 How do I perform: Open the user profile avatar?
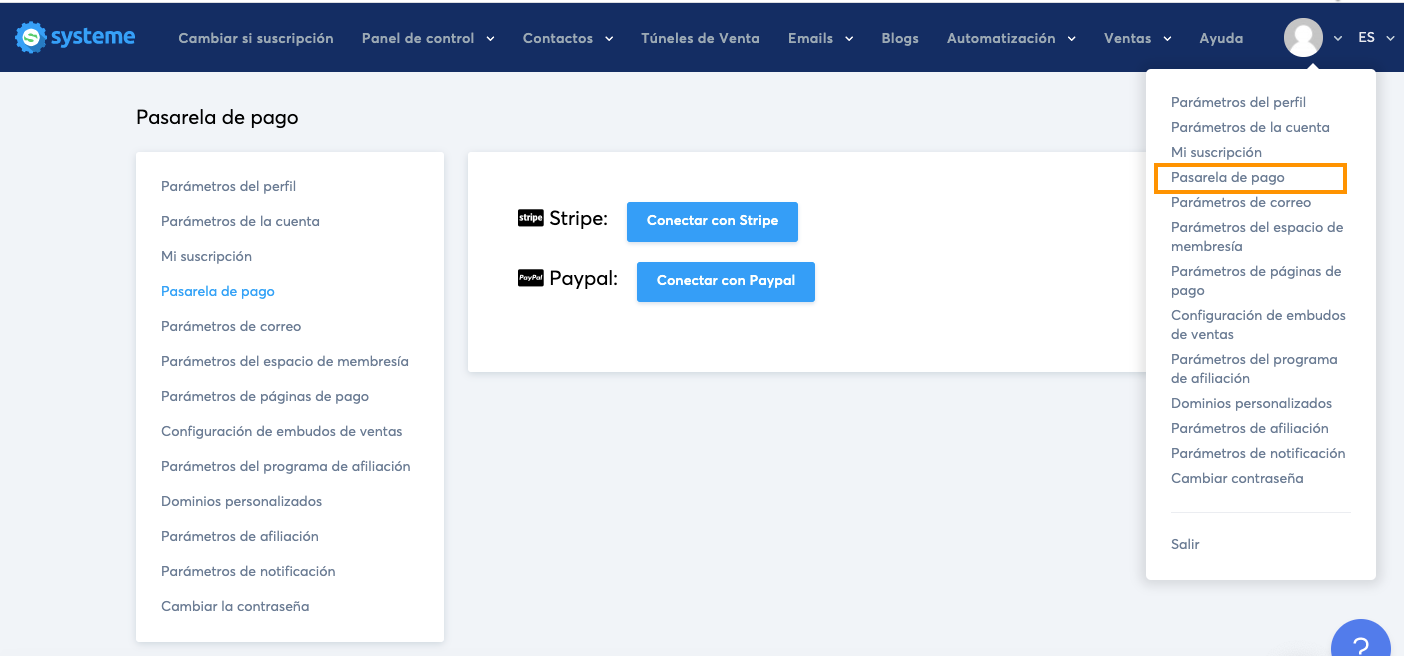[x=1302, y=38]
